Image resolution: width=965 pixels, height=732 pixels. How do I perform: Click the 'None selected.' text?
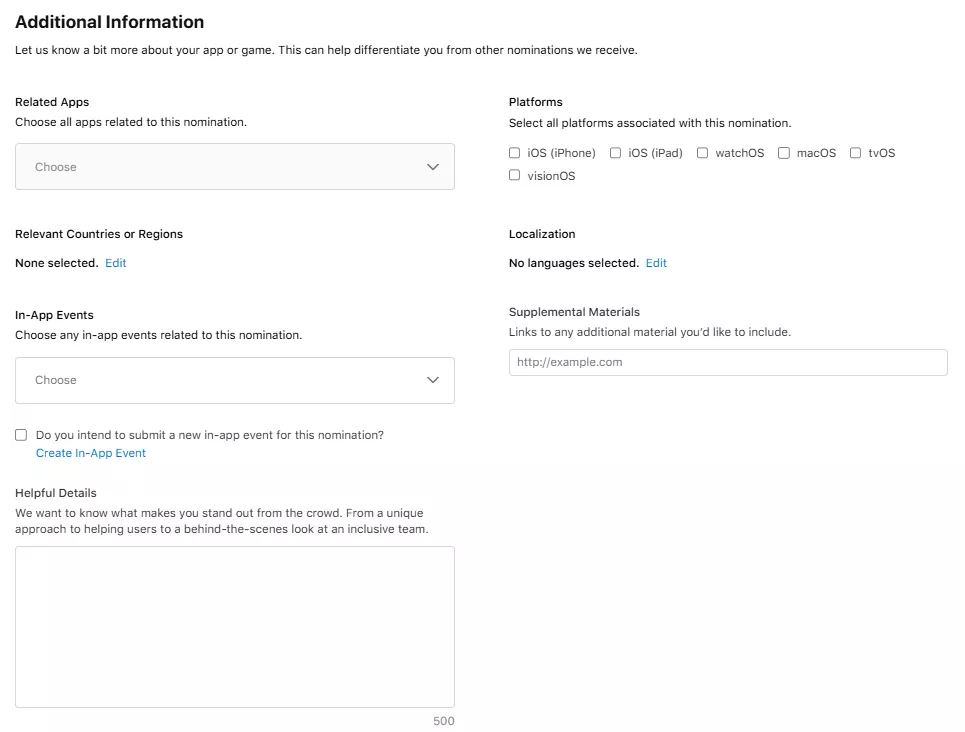tap(57, 263)
